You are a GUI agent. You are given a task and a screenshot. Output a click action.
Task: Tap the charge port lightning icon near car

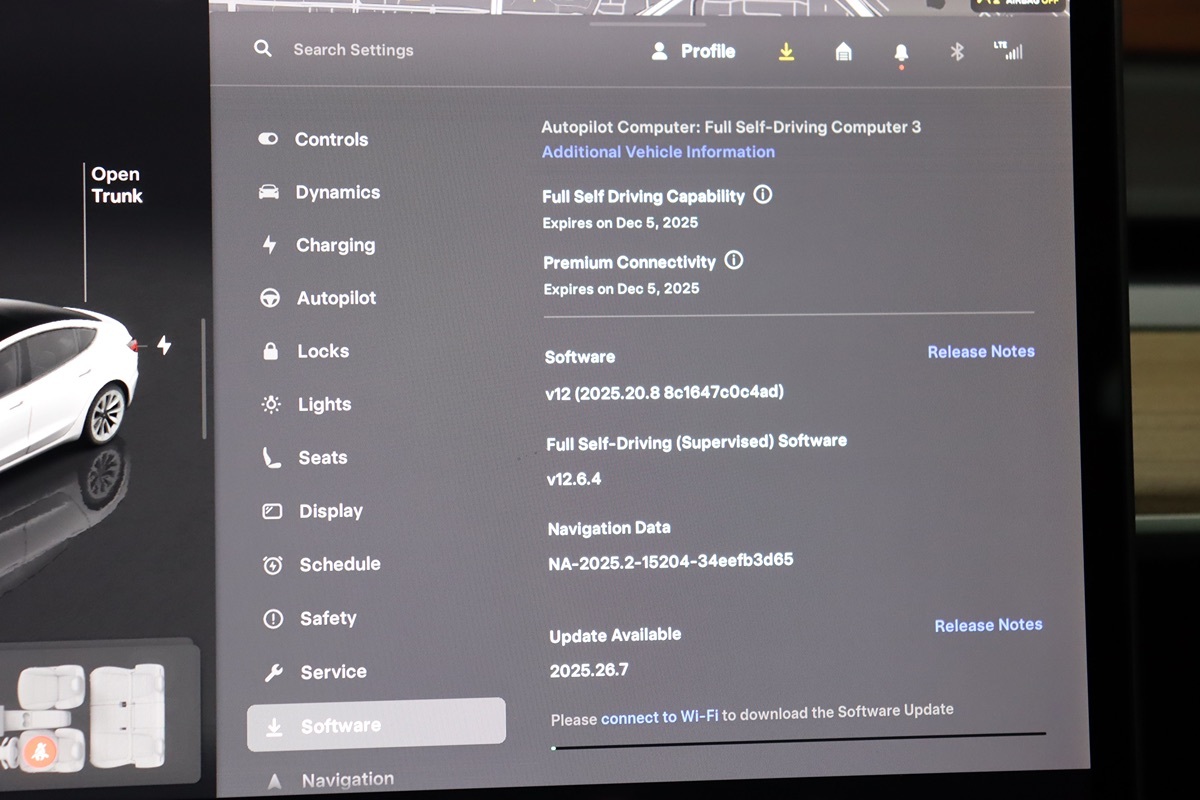click(x=164, y=346)
